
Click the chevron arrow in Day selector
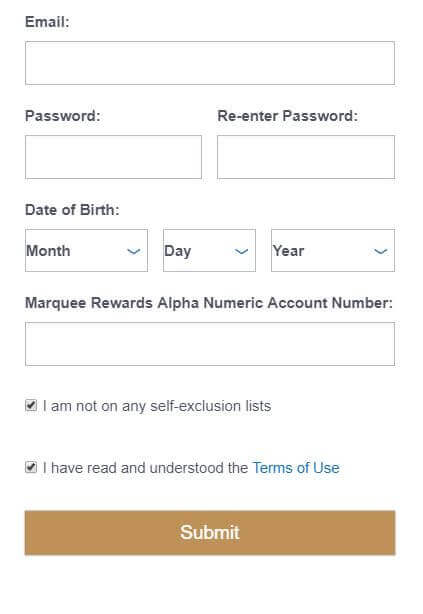(241, 251)
